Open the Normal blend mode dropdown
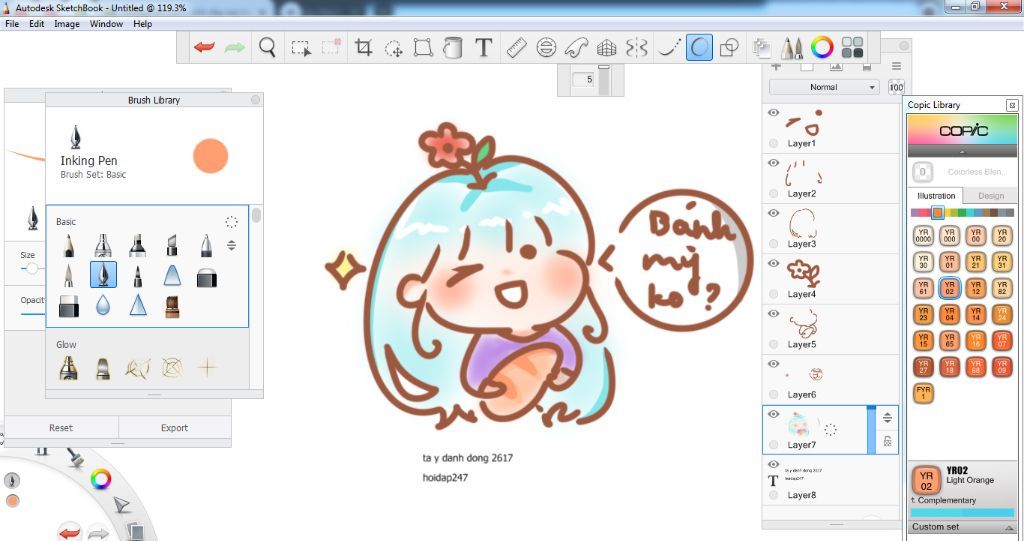The width and height of the screenshot is (1024, 541). tap(824, 87)
